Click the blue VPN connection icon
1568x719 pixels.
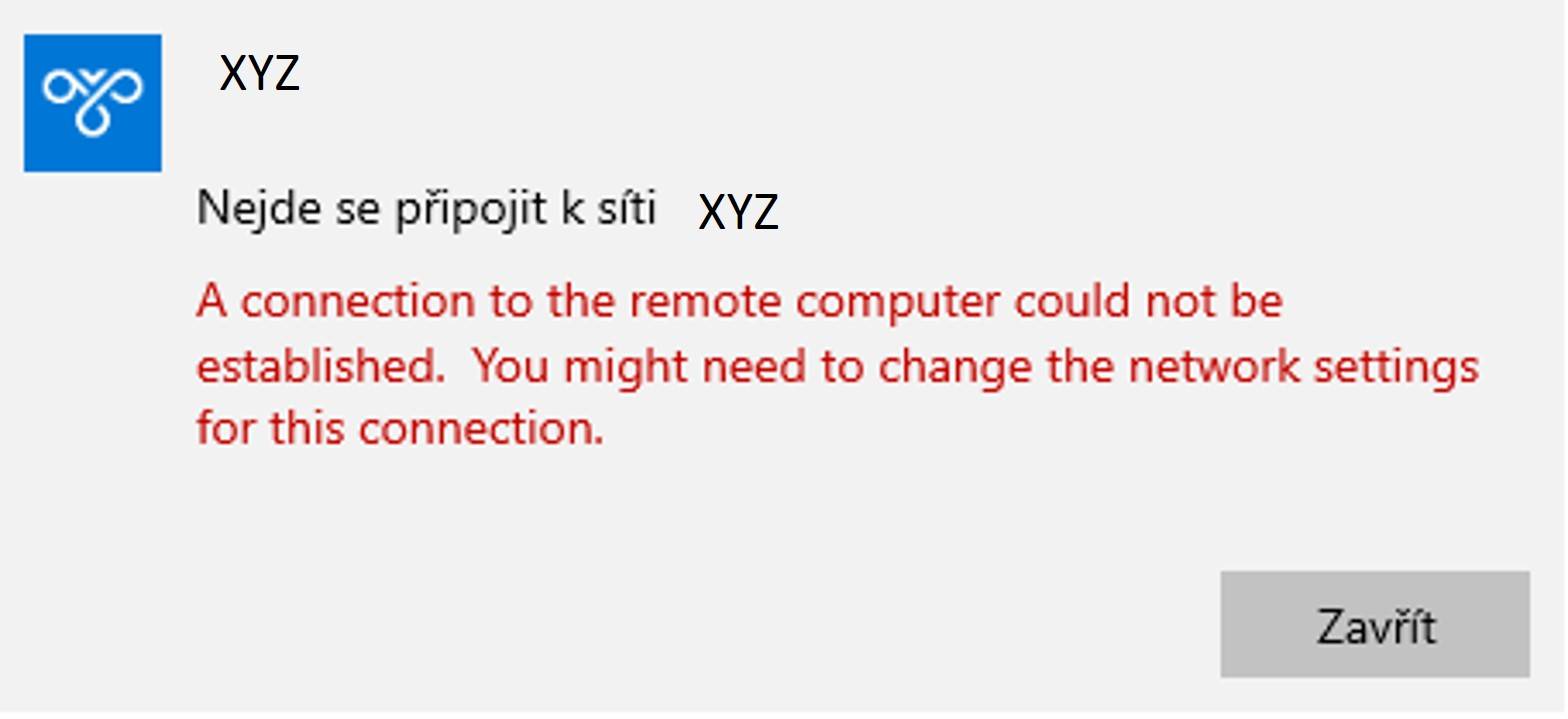click(x=92, y=103)
